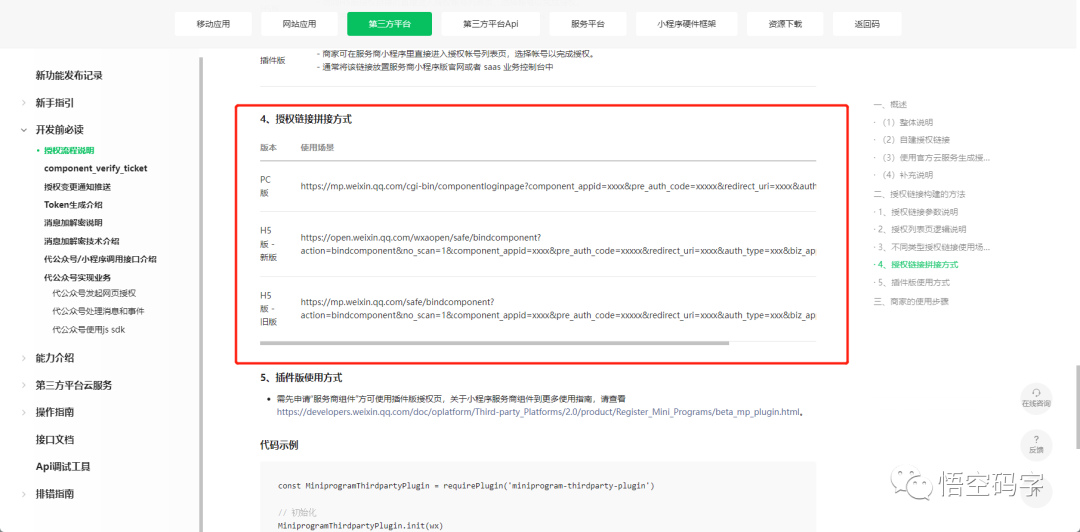Open the beta_mp_plugin.html documentation link
Viewport: 1080px width, 532px height.
click(539, 412)
